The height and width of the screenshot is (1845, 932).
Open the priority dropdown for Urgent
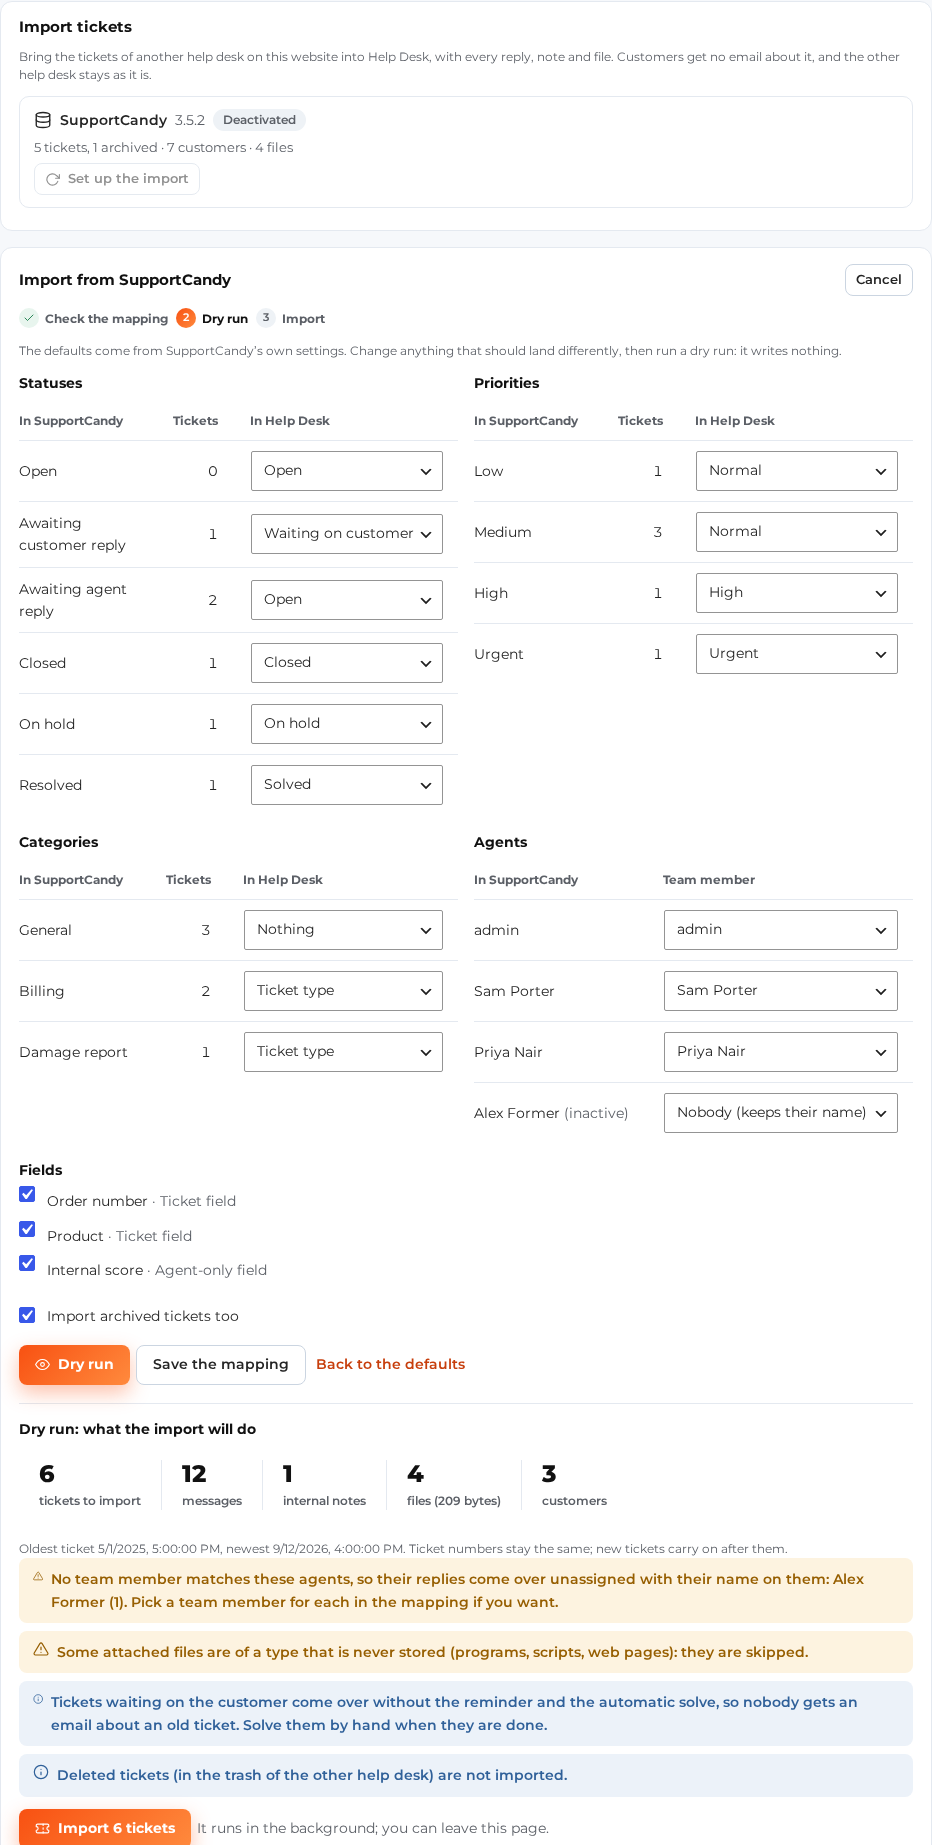(796, 654)
